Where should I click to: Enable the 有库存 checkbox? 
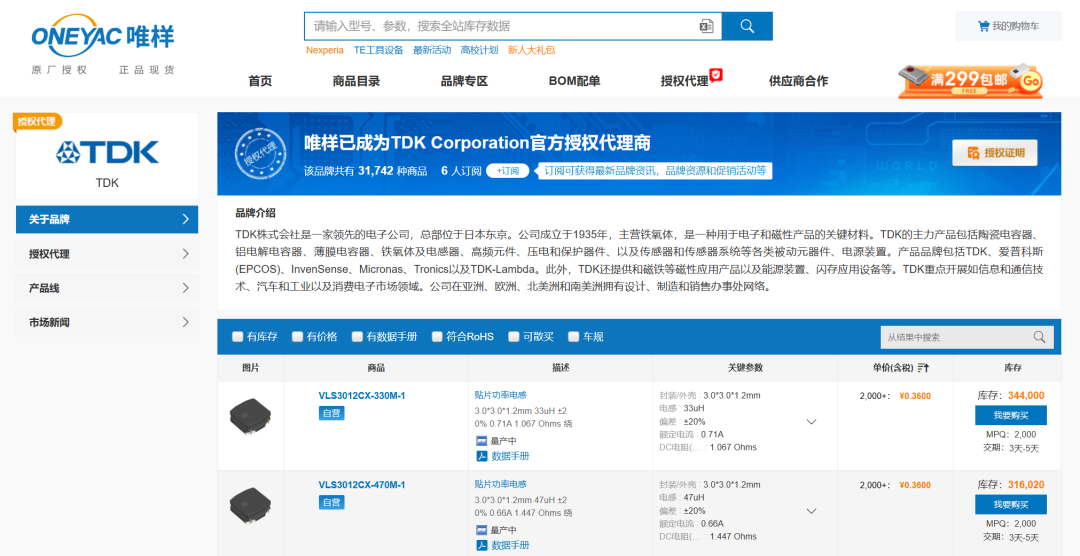238,337
